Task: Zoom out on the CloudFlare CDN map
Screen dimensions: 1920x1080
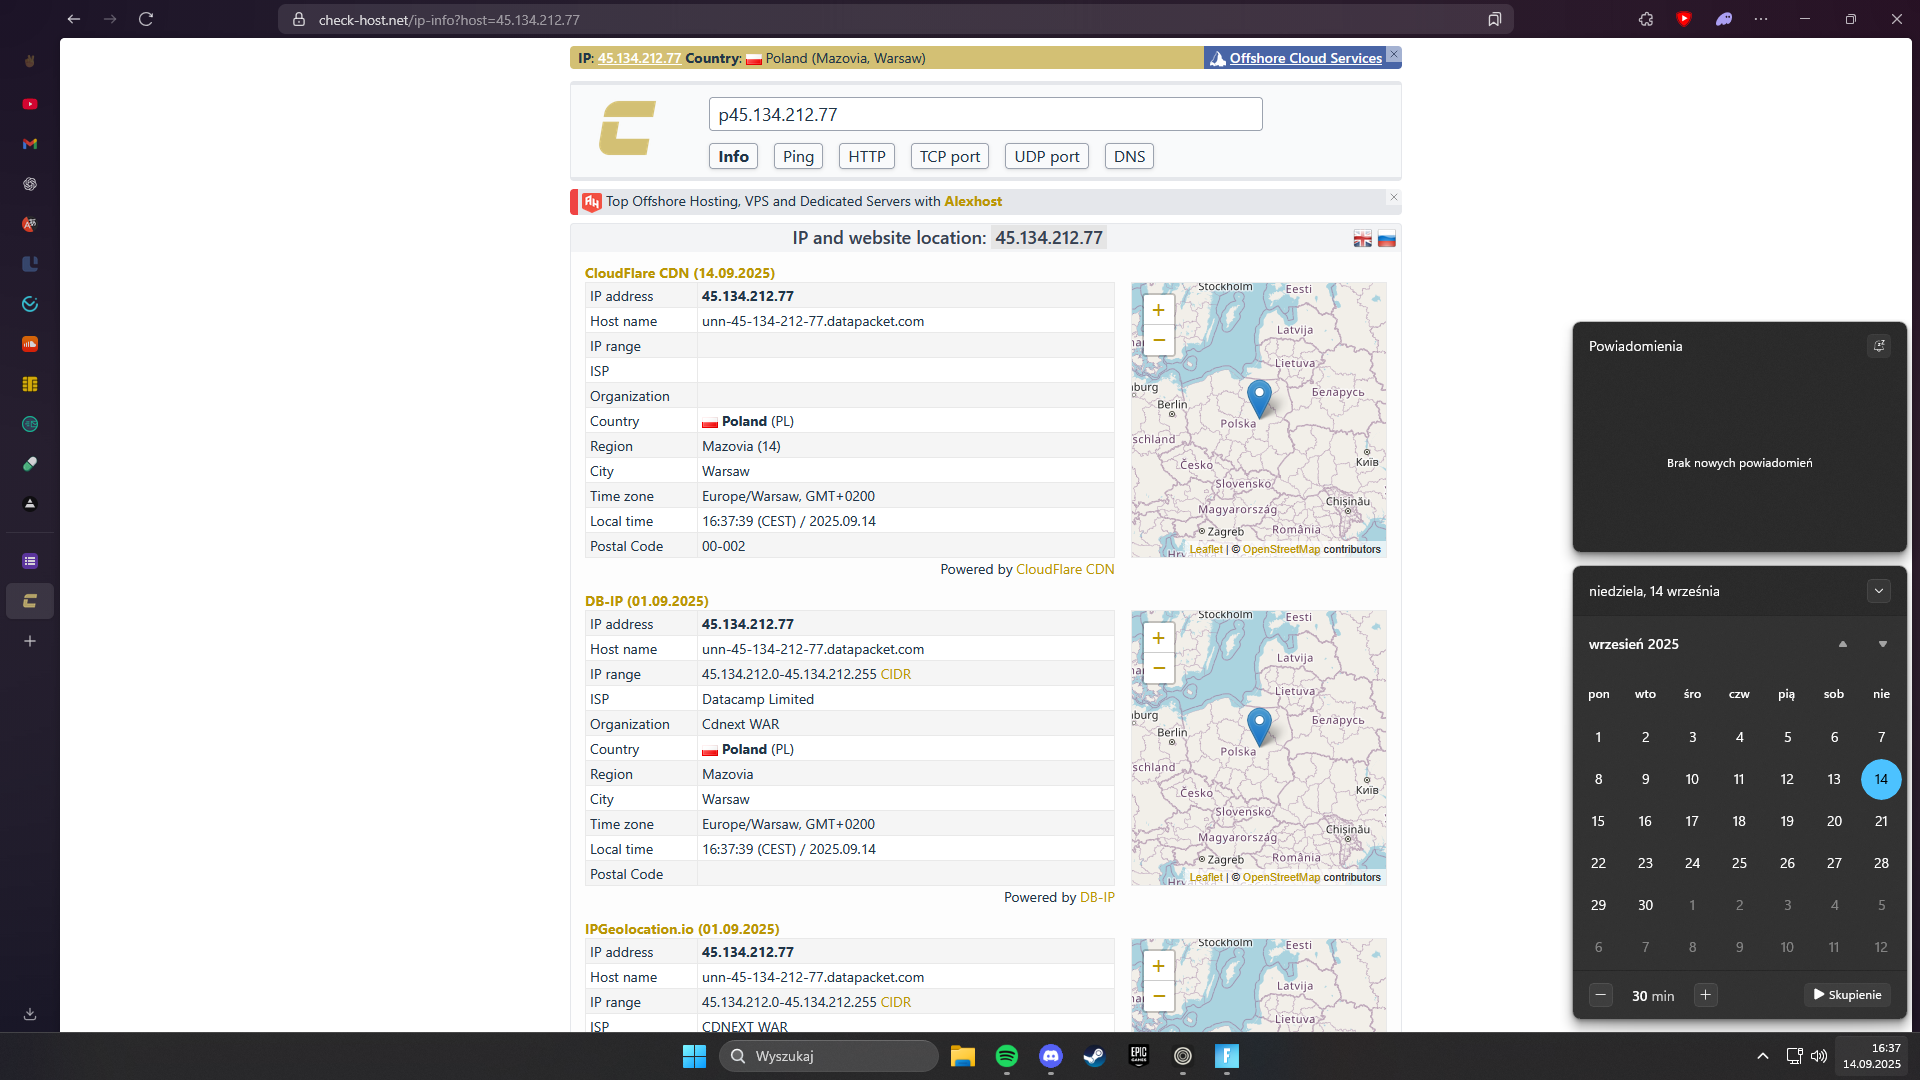Action: pos(1158,340)
